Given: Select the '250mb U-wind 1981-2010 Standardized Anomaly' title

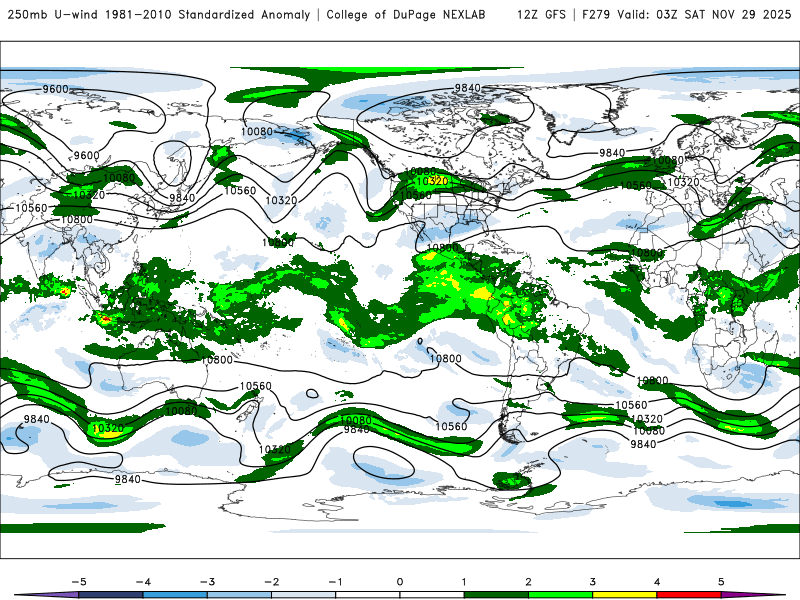Looking at the screenshot, I should coord(159,15).
